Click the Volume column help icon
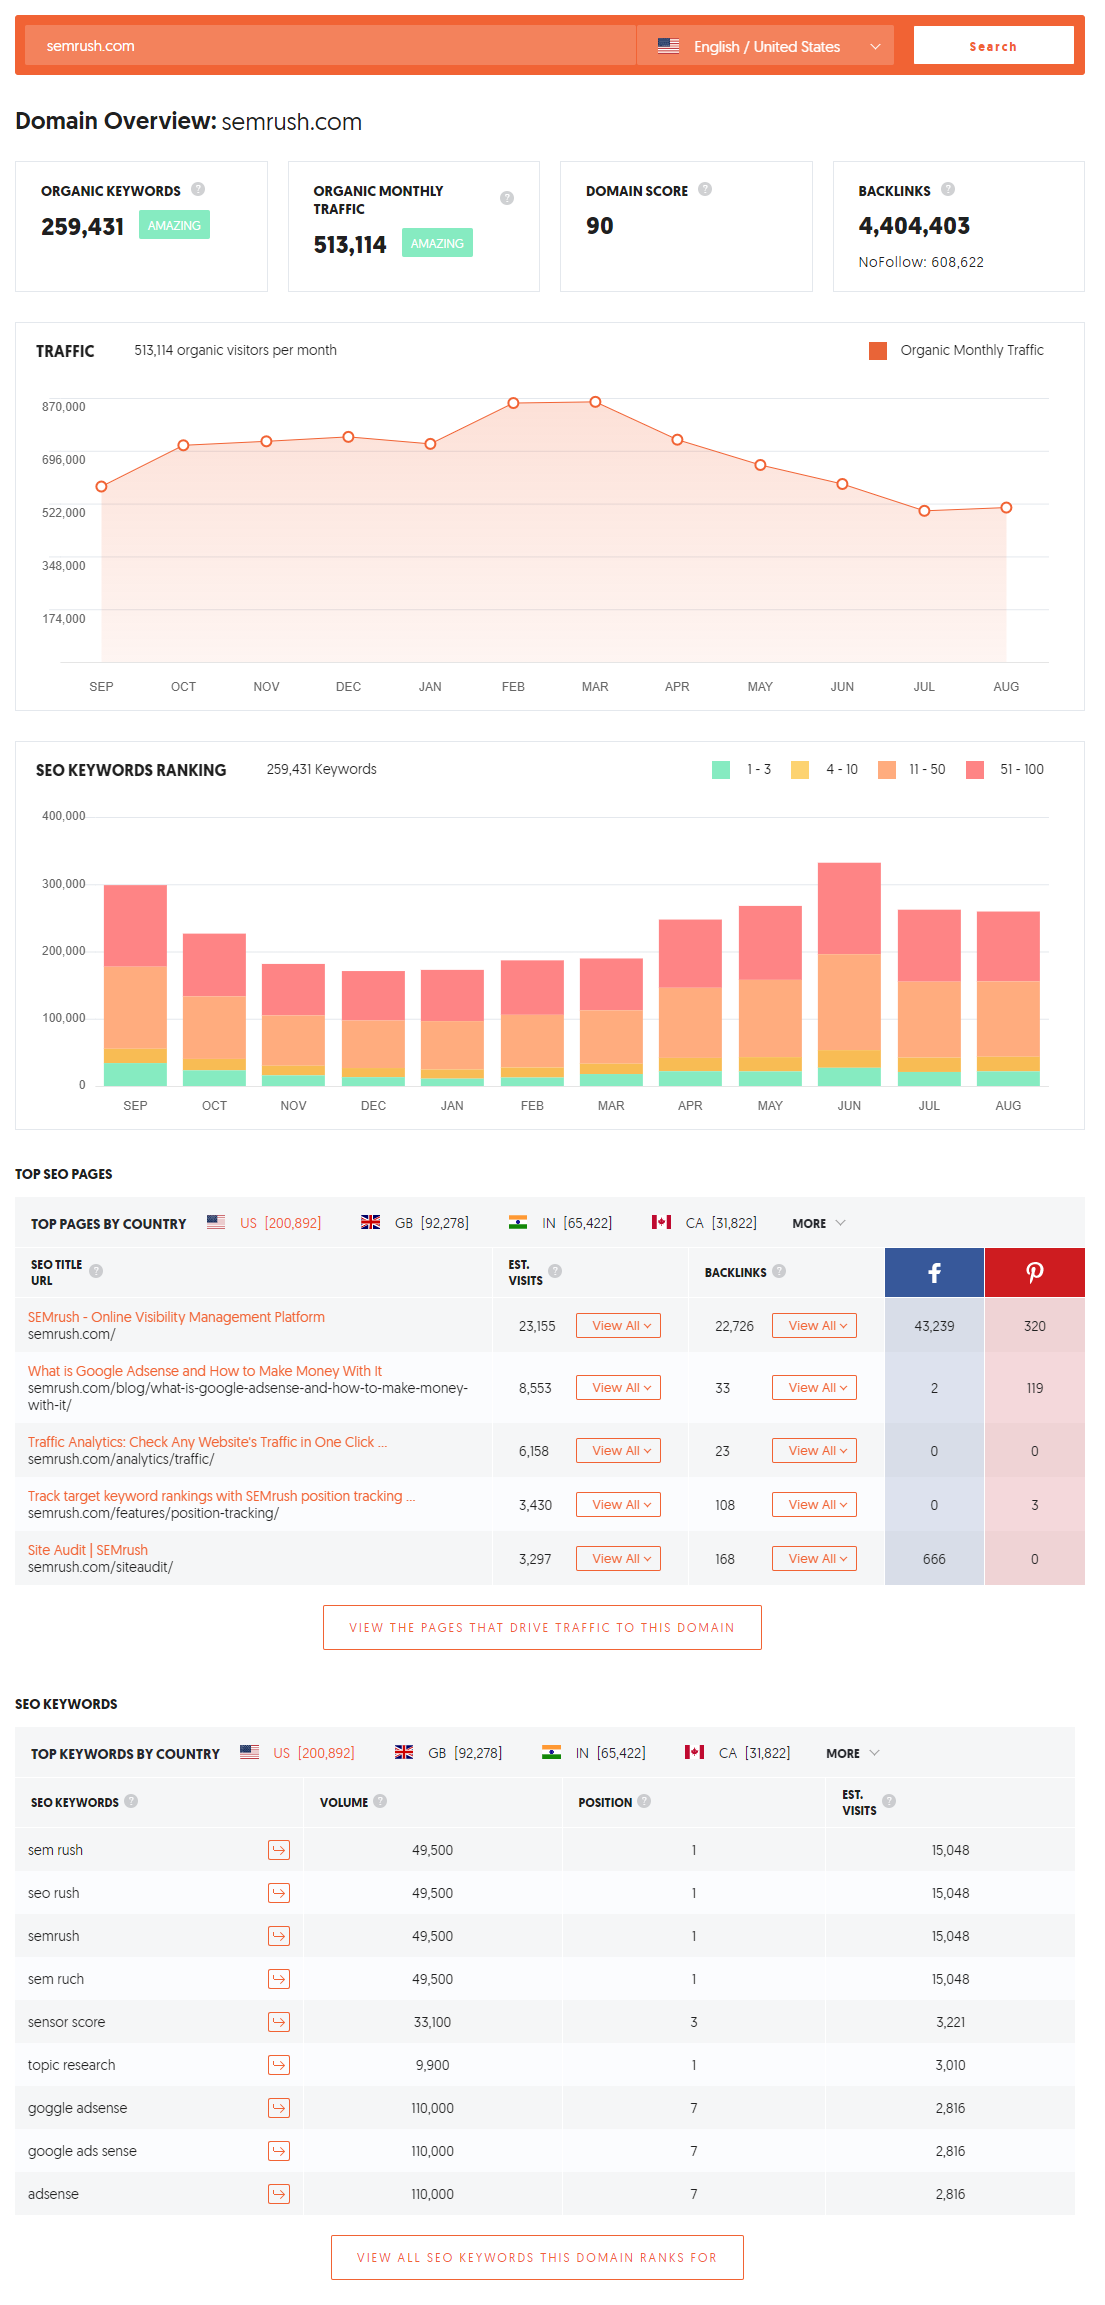1105x2305 pixels. click(x=380, y=1801)
